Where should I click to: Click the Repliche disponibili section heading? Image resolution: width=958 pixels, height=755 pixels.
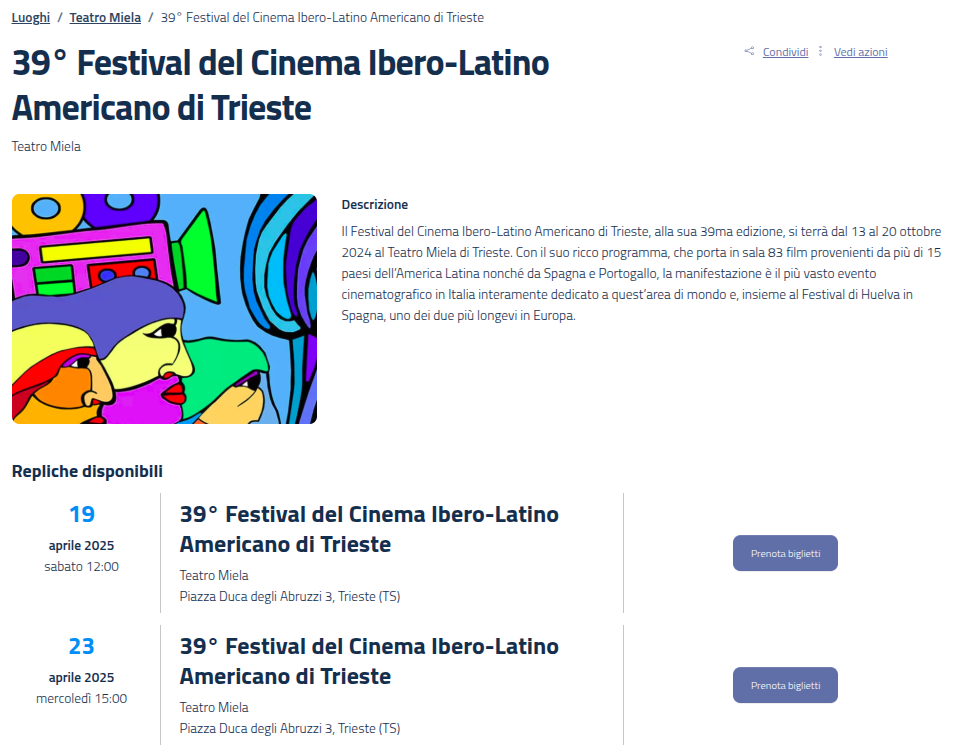(87, 471)
